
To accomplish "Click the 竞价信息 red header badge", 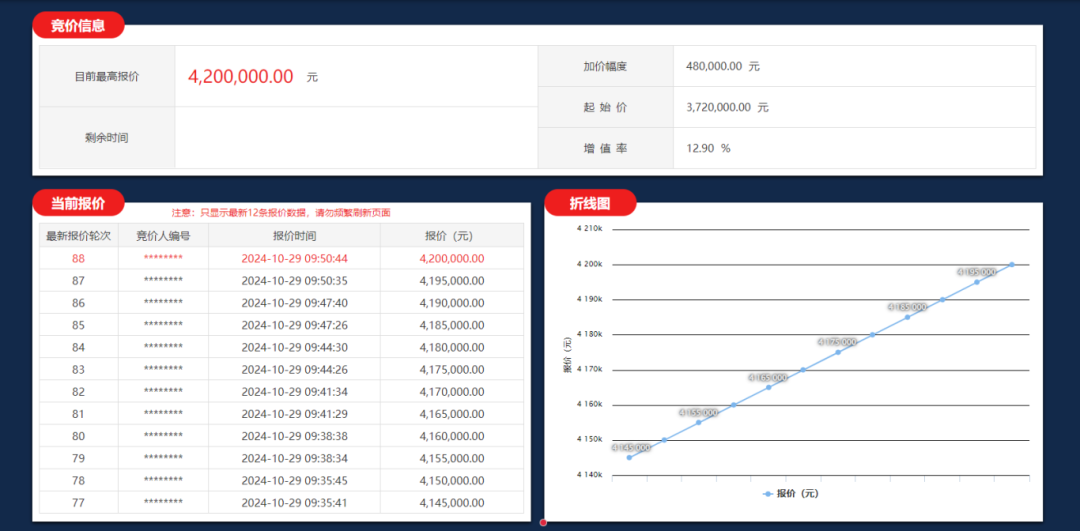I will [x=78, y=25].
